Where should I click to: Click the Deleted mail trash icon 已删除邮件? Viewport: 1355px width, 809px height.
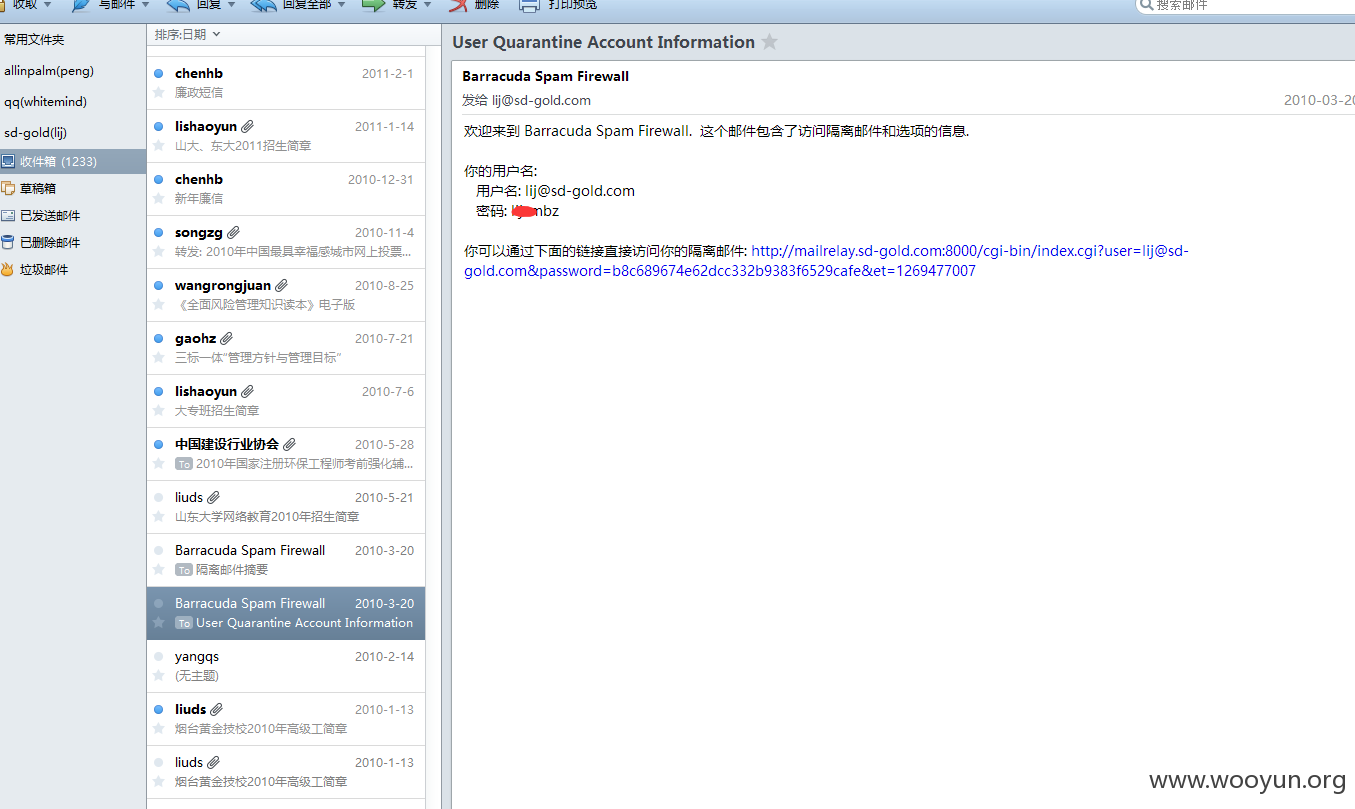8,242
